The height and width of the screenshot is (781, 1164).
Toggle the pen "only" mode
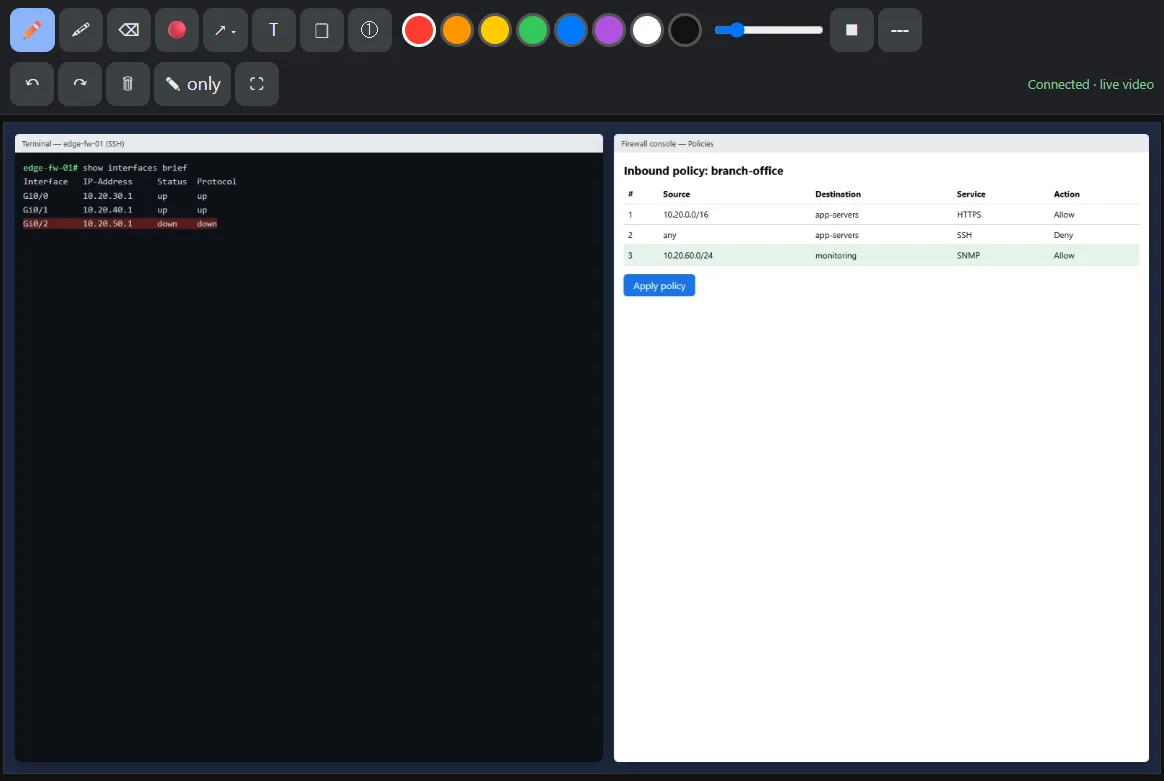click(192, 84)
